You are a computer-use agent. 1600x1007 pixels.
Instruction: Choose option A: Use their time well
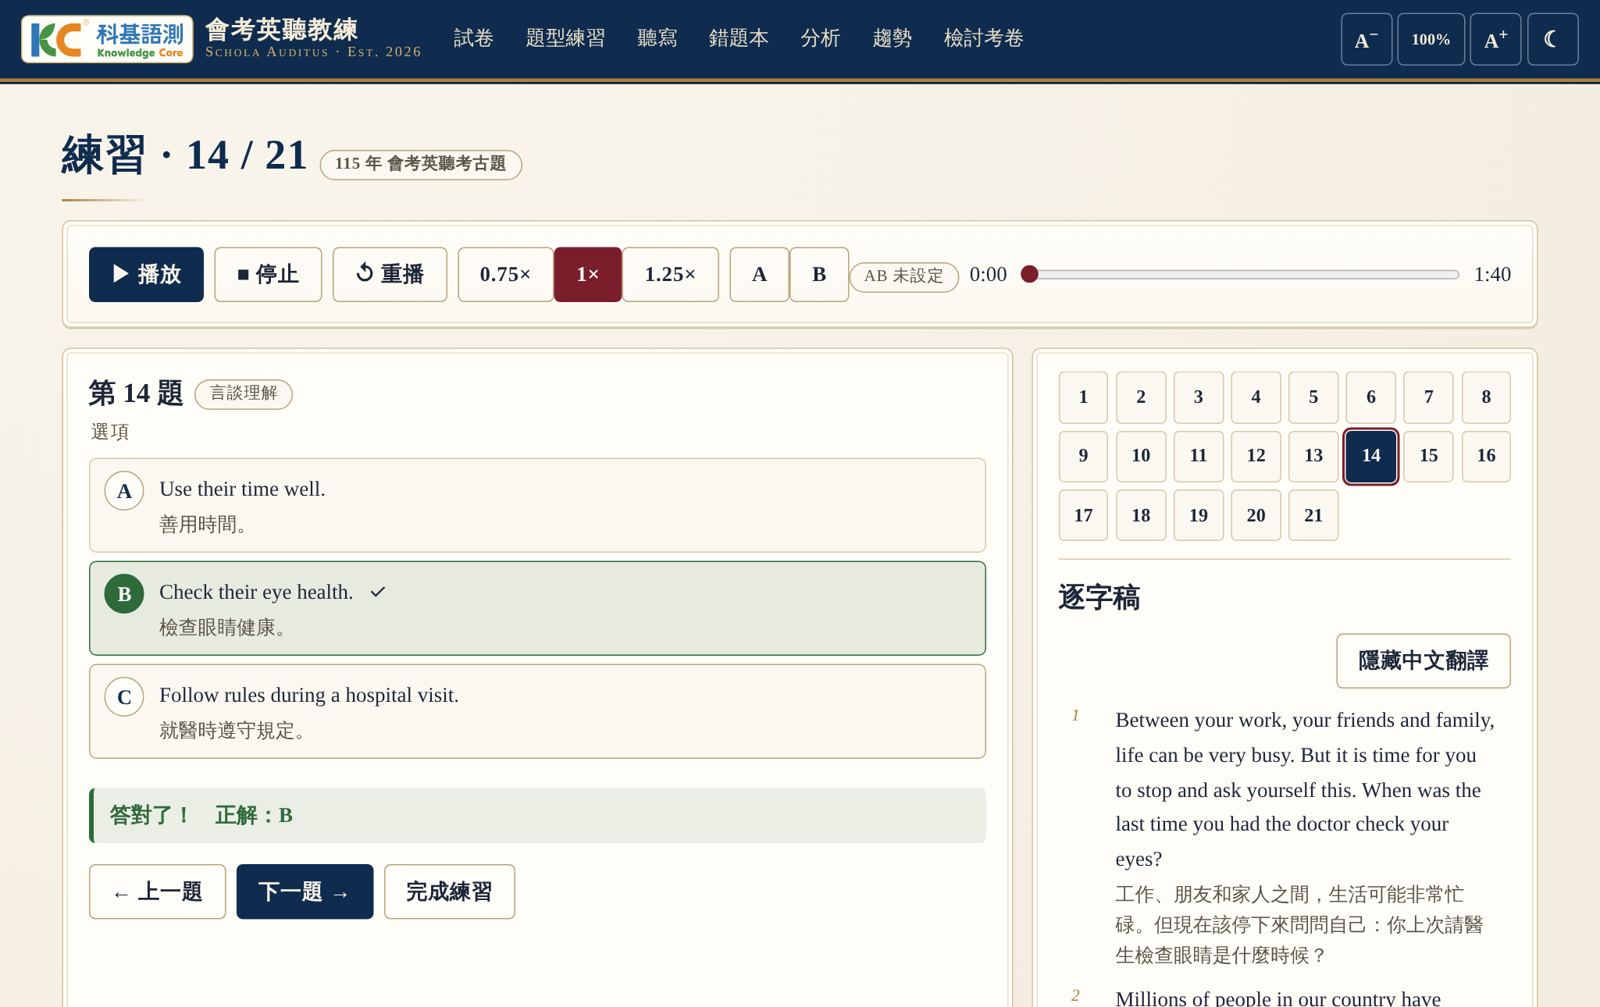537,505
